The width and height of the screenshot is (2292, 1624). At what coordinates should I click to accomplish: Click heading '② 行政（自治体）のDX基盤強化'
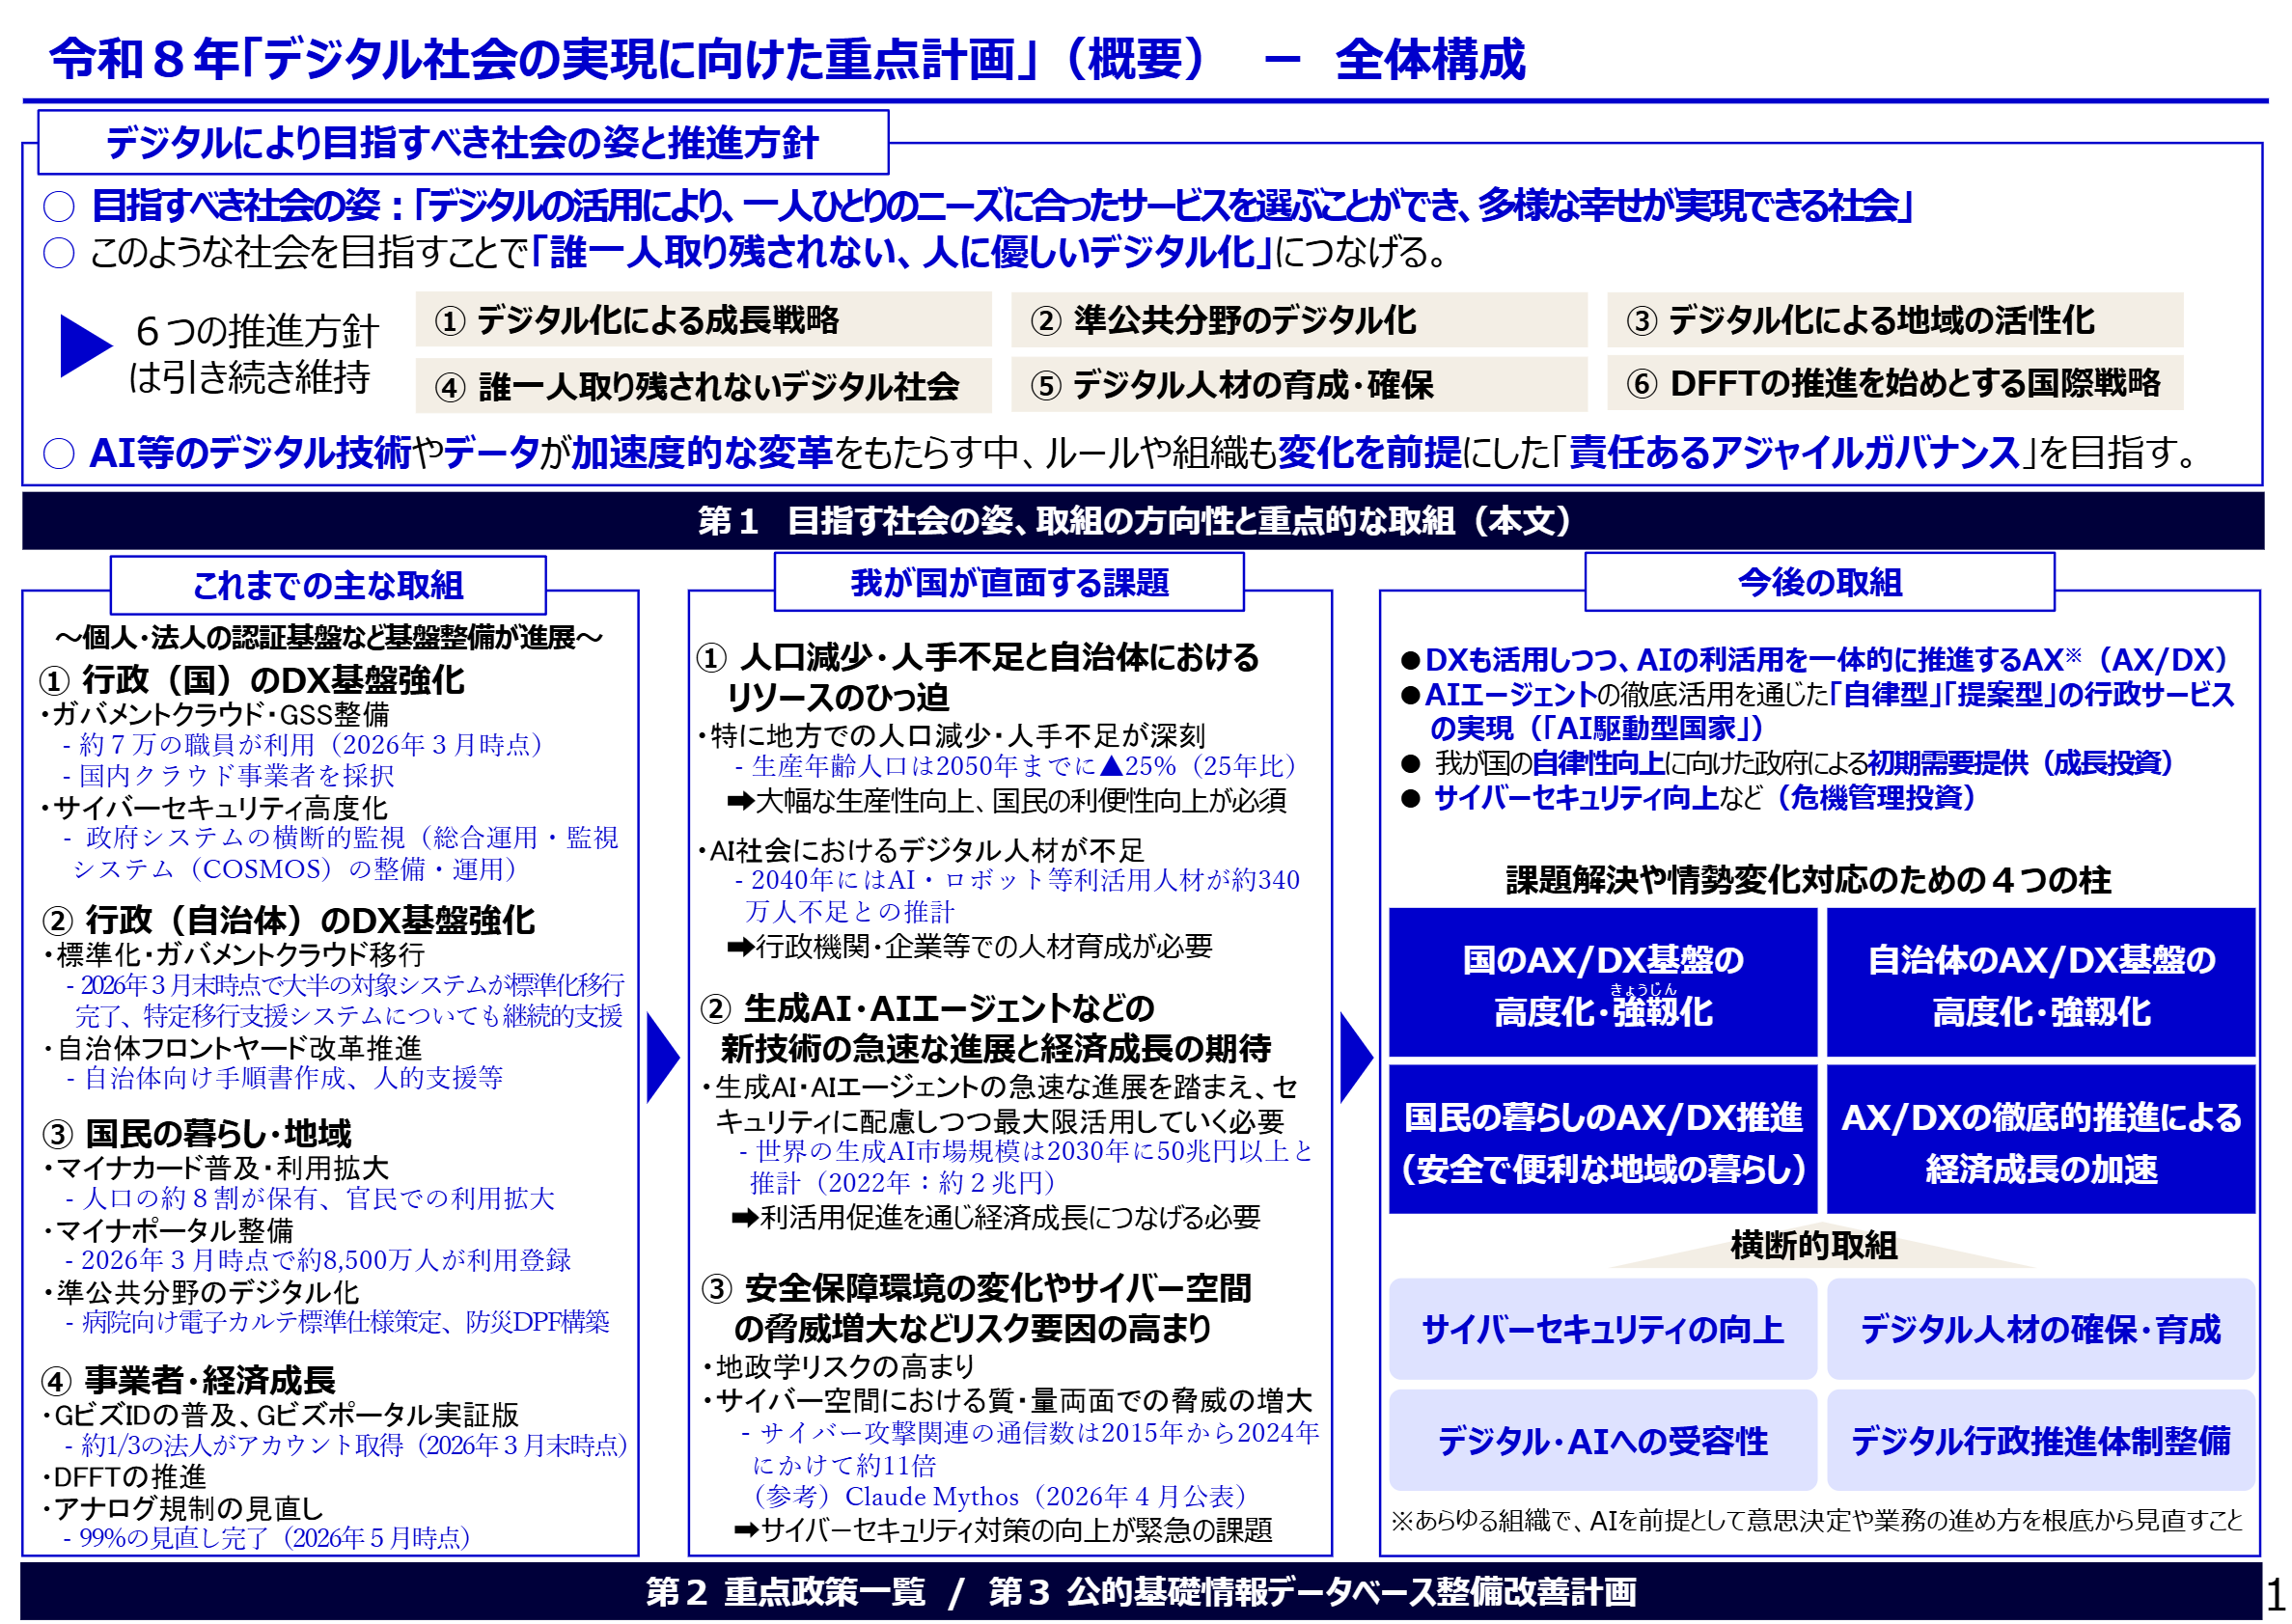[x=288, y=921]
